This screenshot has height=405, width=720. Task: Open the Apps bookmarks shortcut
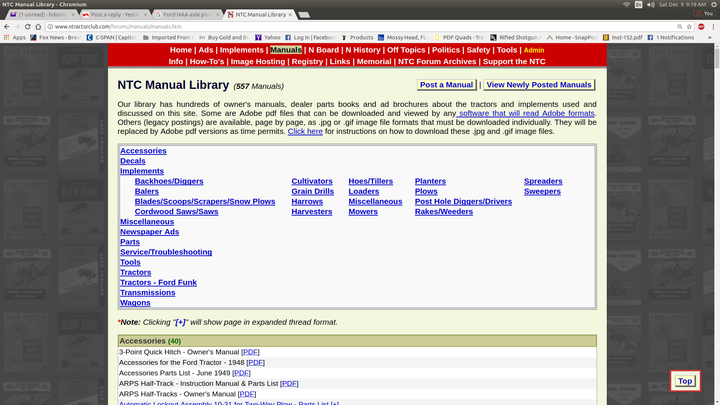pyautogui.click(x=15, y=38)
